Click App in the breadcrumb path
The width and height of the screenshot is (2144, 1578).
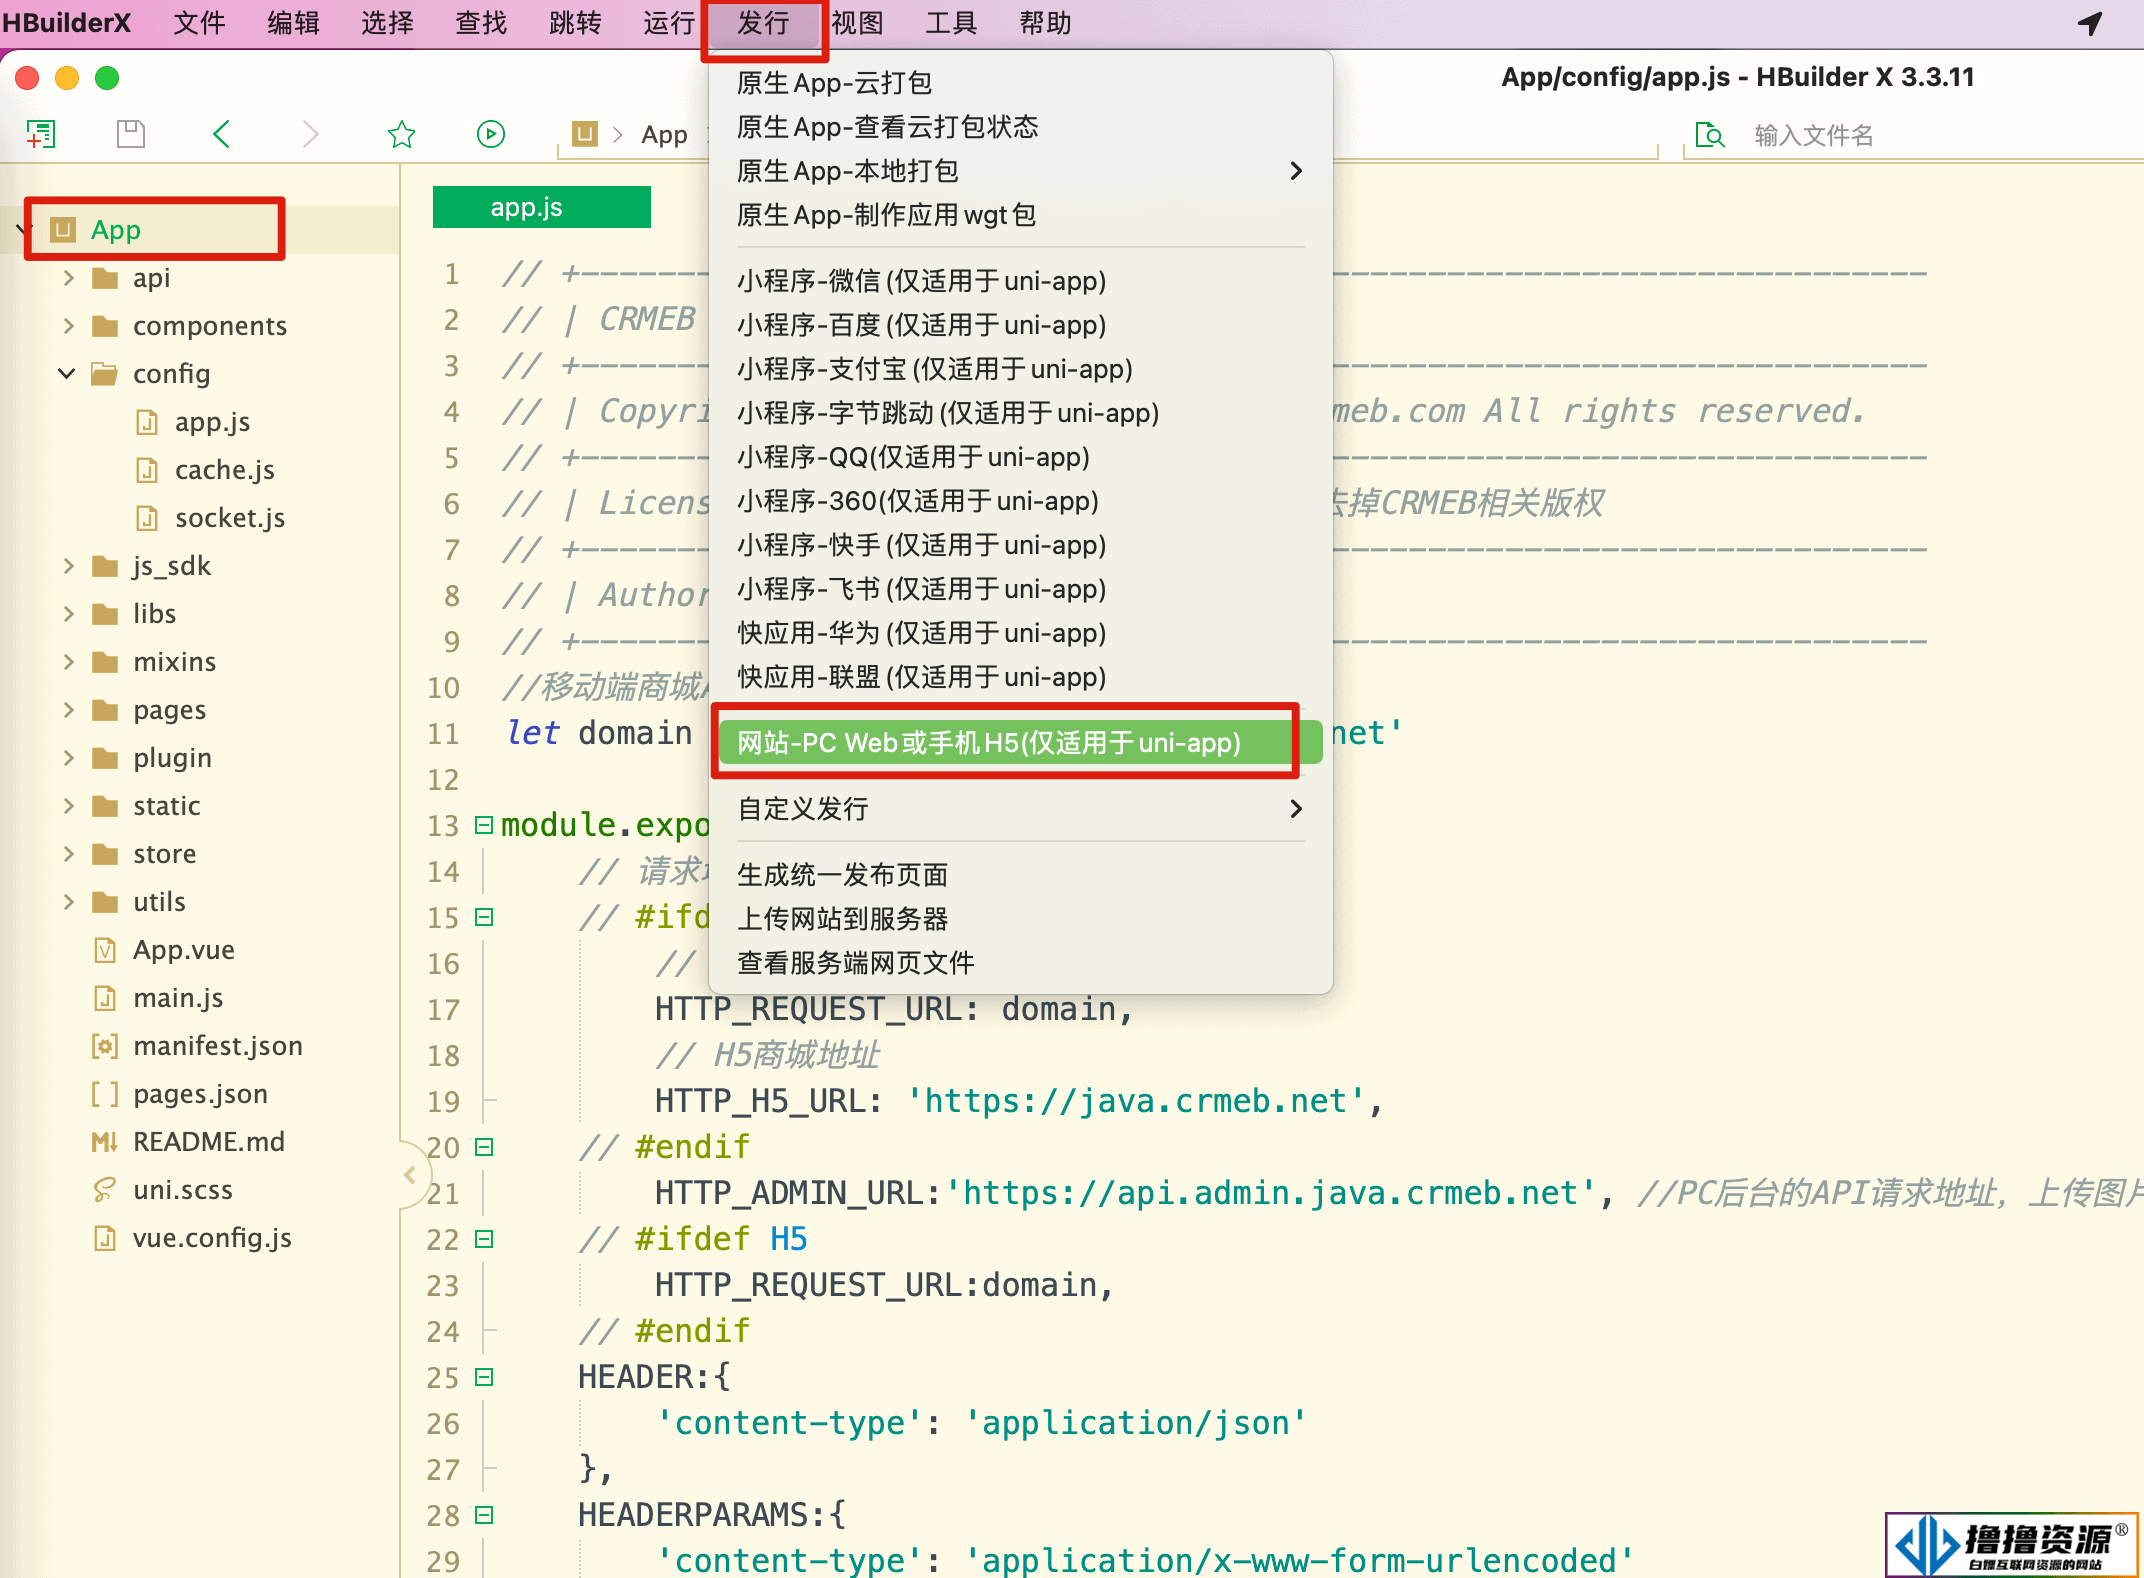[664, 134]
